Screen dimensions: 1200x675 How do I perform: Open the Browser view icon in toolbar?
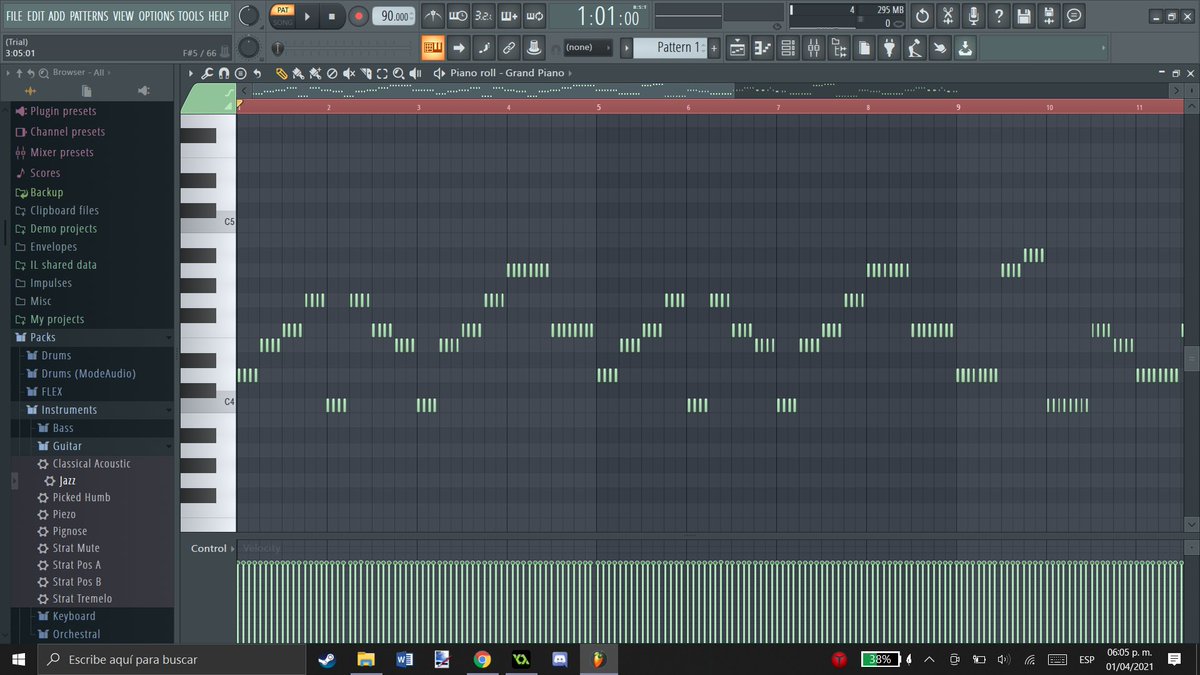tap(839, 47)
